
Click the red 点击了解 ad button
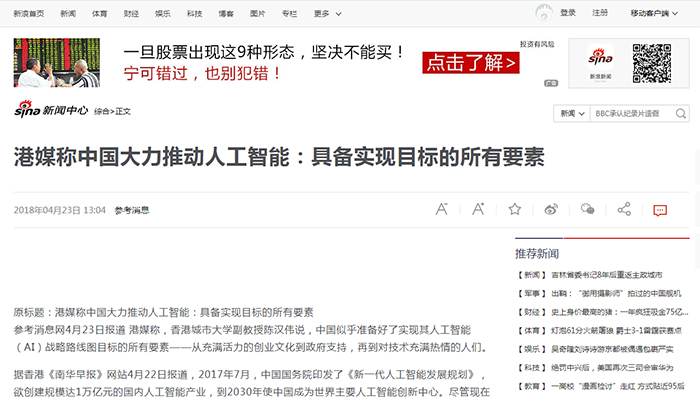click(471, 62)
